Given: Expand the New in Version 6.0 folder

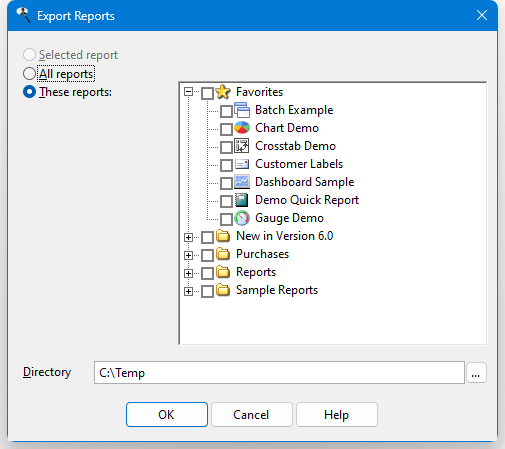Looking at the screenshot, I should [x=188, y=237].
